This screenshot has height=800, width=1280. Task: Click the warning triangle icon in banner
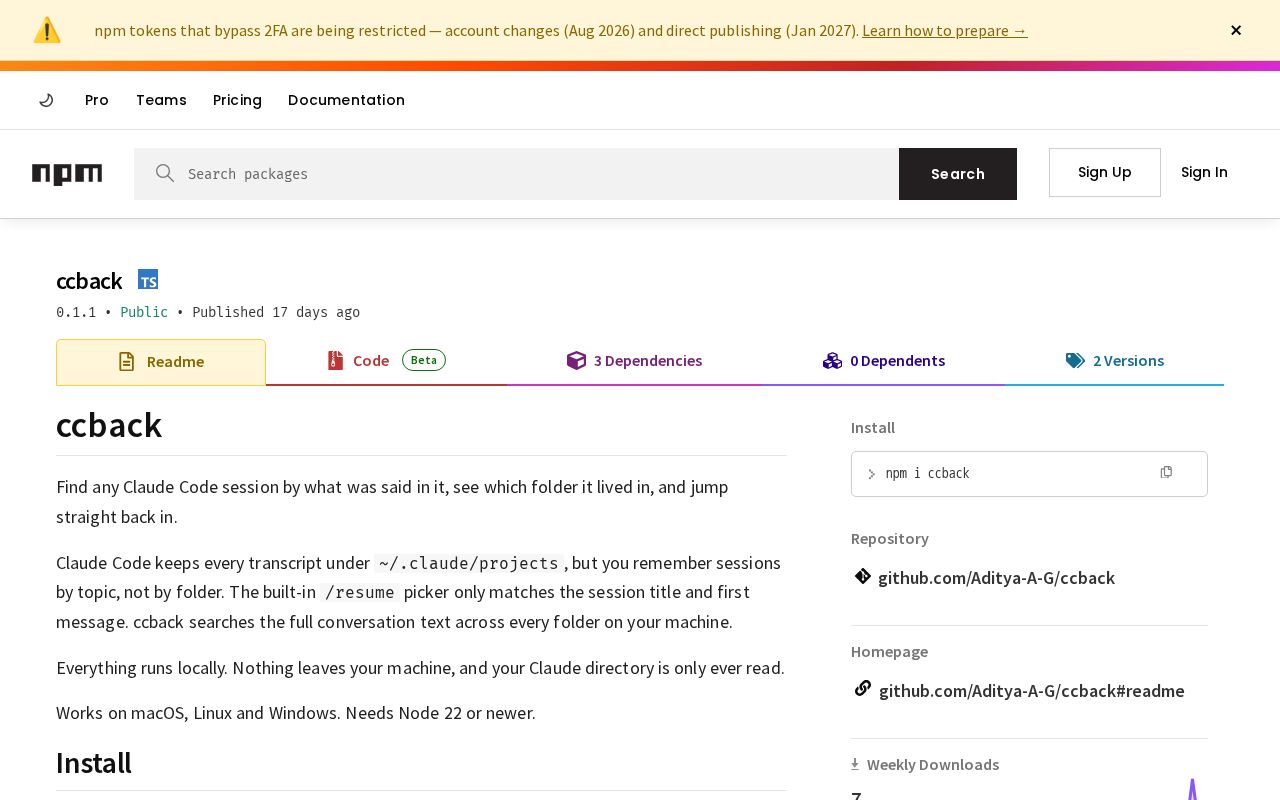pos(47,30)
